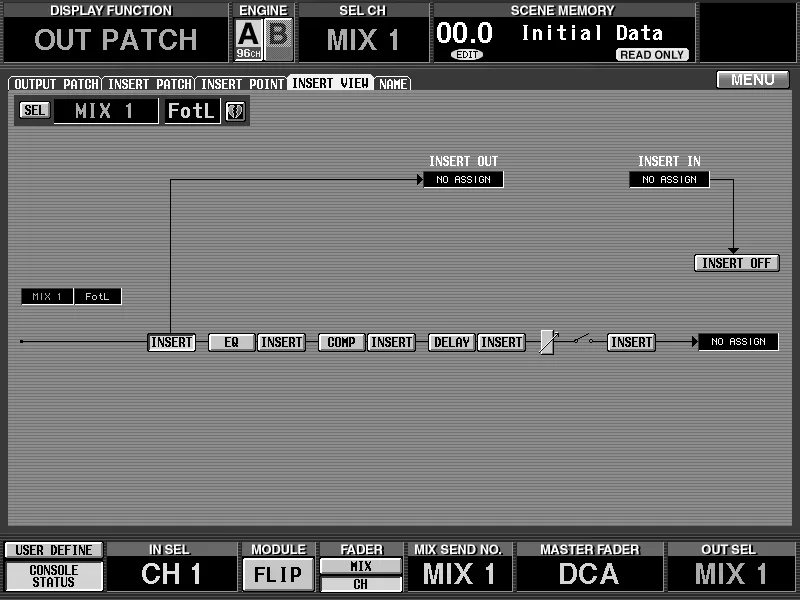Viewport: 800px width, 600px height.
Task: Click the EDIT indicator under the scene number
Action: 467,55
